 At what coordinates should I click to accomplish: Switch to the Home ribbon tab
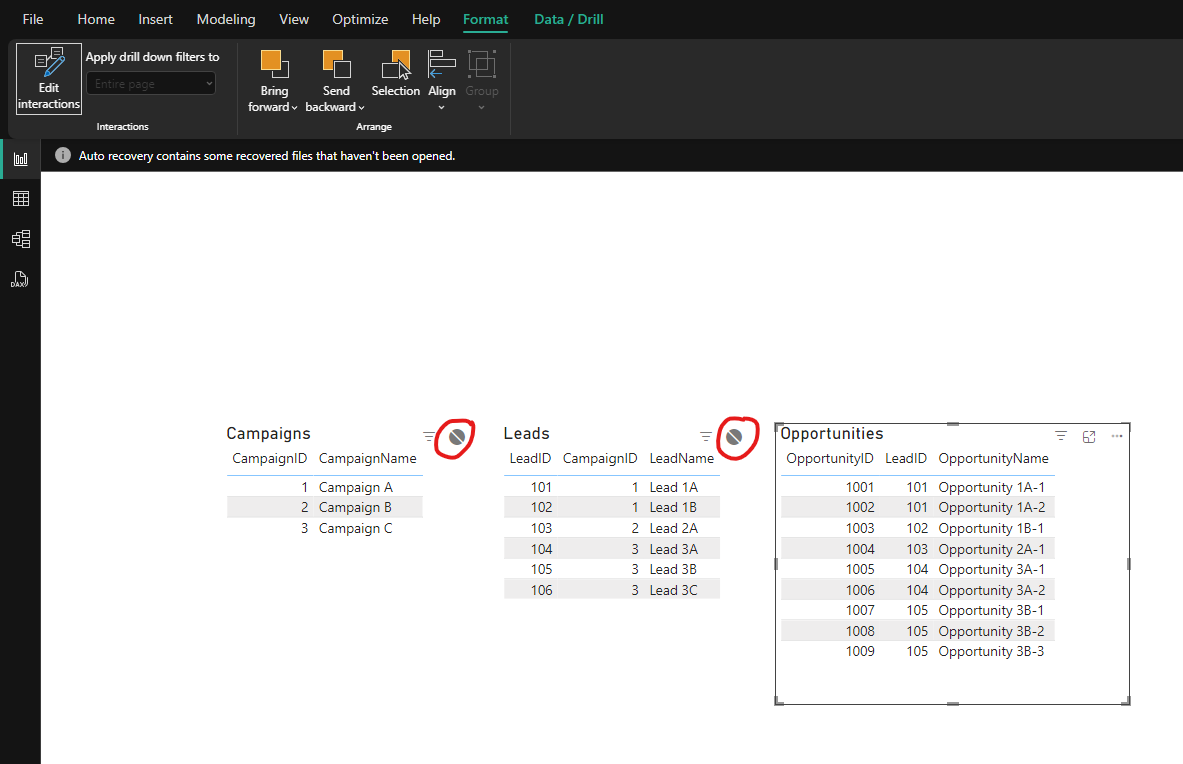click(x=96, y=20)
